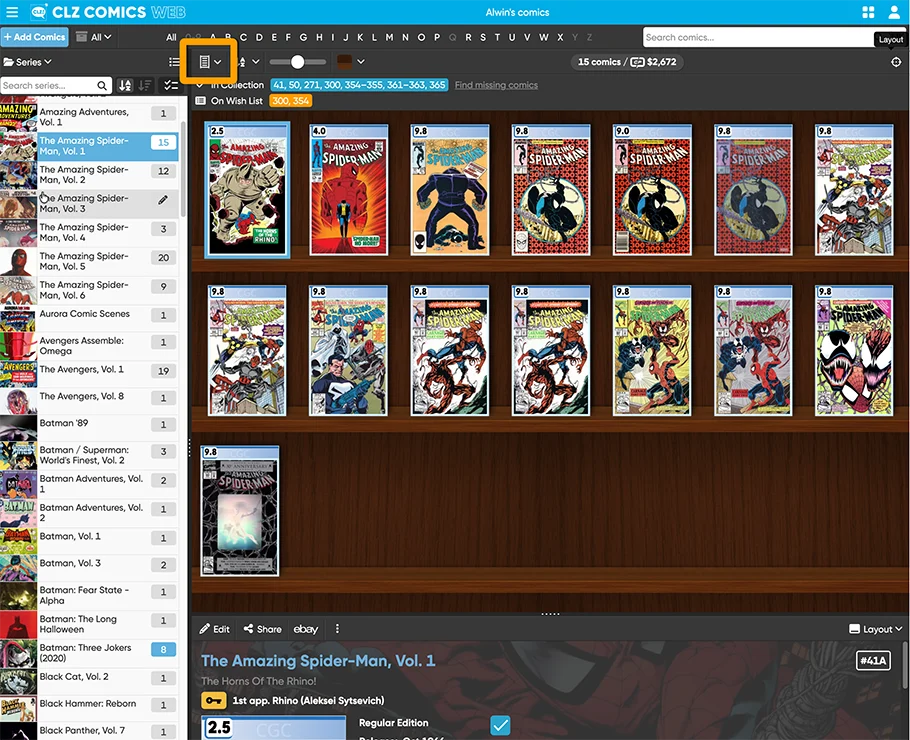The image size is (910, 740).
Task: Open the hamburger main menu
Action: point(12,12)
